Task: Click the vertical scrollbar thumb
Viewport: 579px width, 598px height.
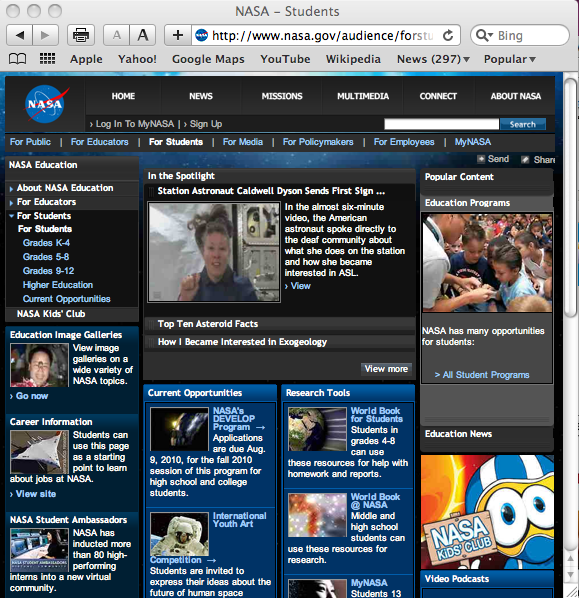Action: pos(571,197)
